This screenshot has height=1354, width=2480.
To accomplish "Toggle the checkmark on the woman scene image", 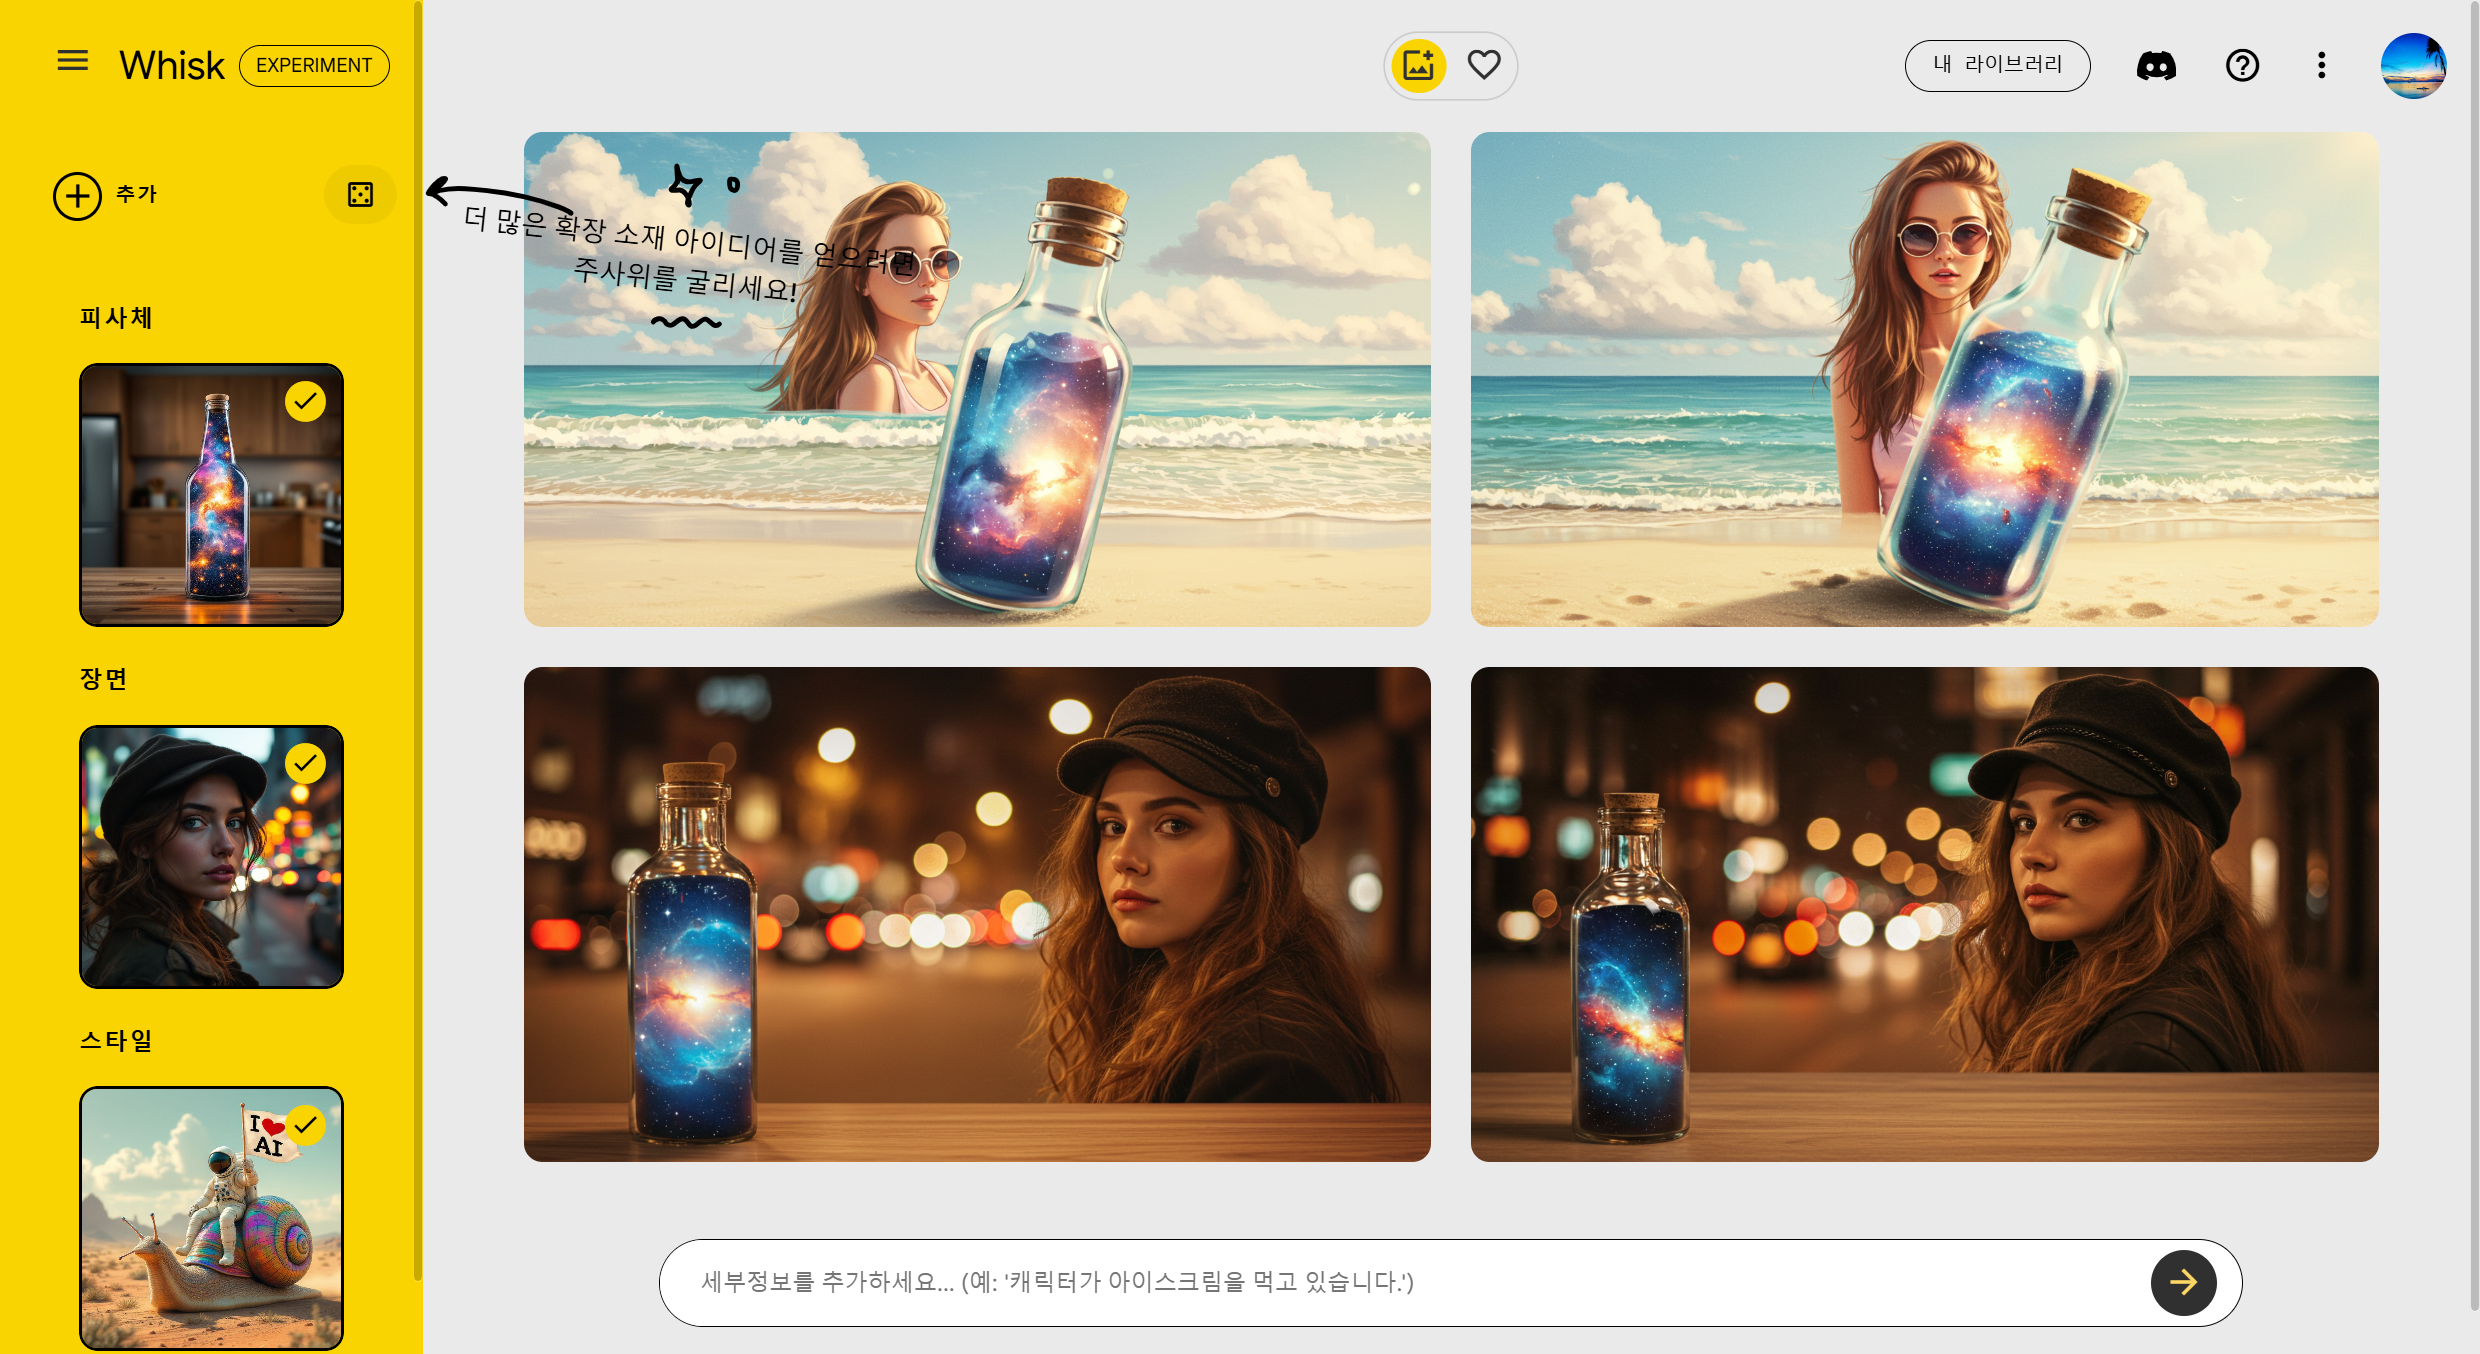I will 305,763.
